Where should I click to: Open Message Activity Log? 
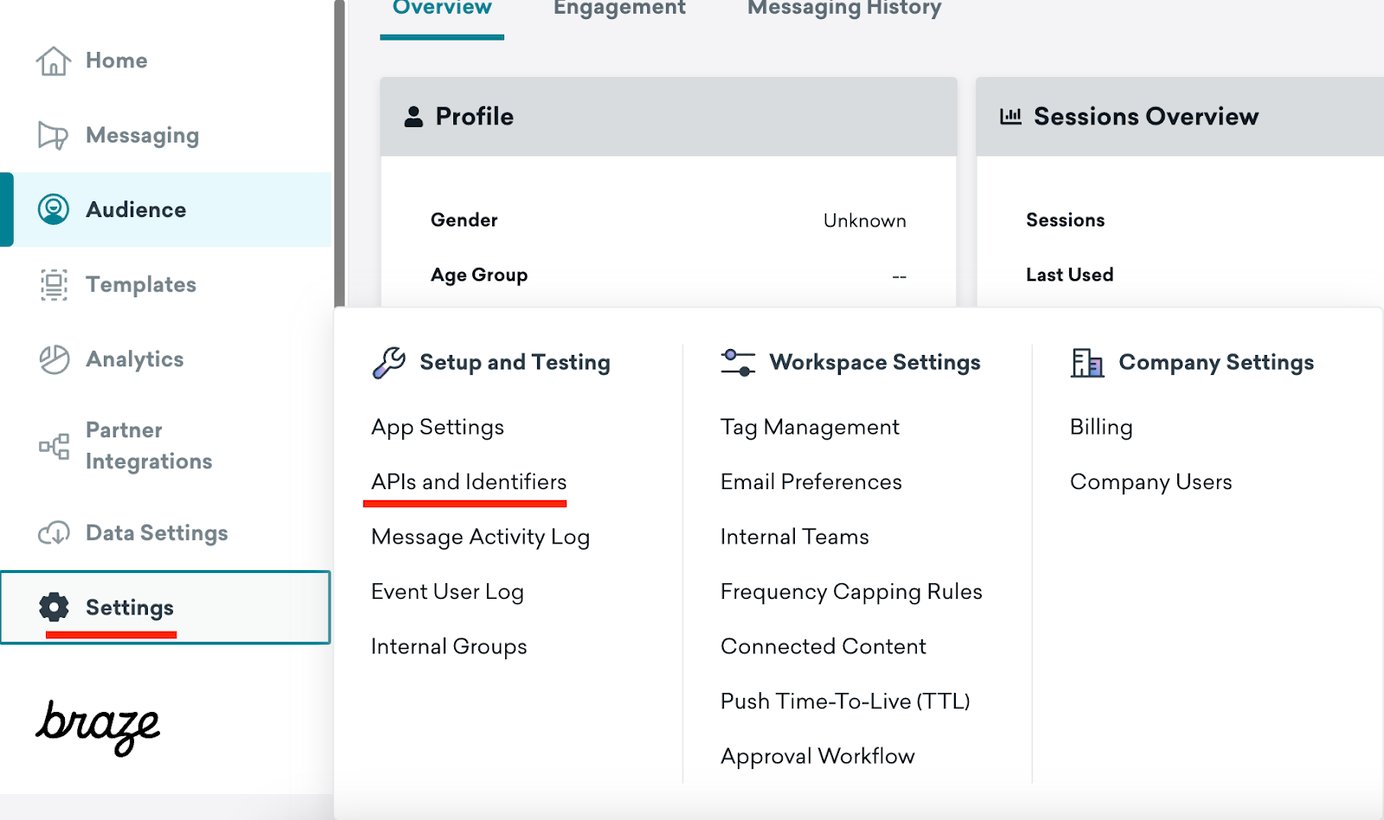pos(480,537)
